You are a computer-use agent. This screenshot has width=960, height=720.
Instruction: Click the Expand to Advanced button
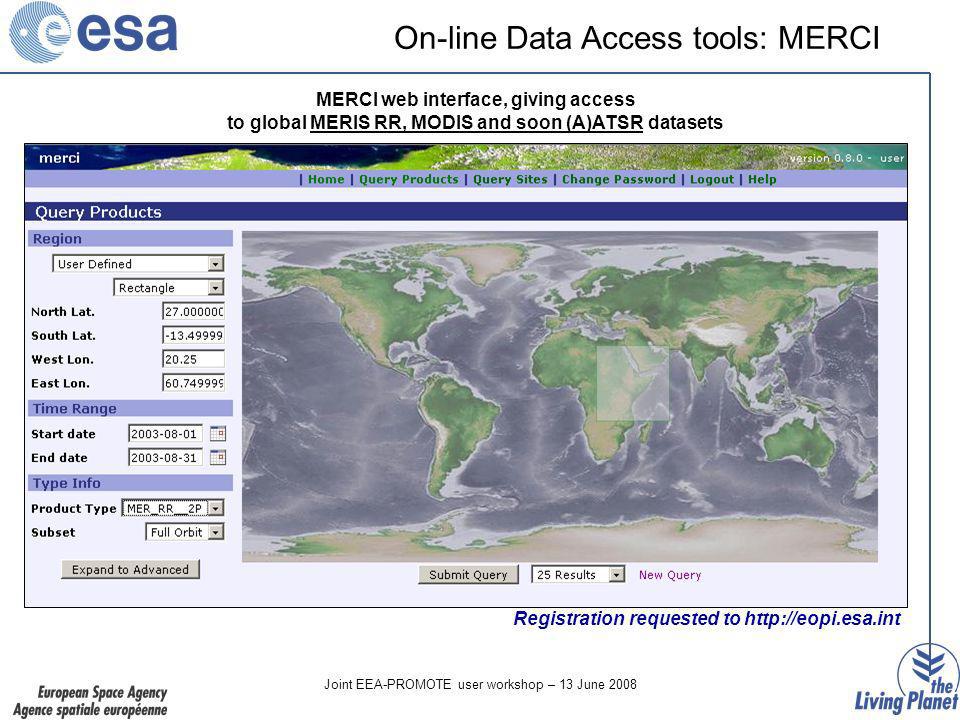coord(130,569)
